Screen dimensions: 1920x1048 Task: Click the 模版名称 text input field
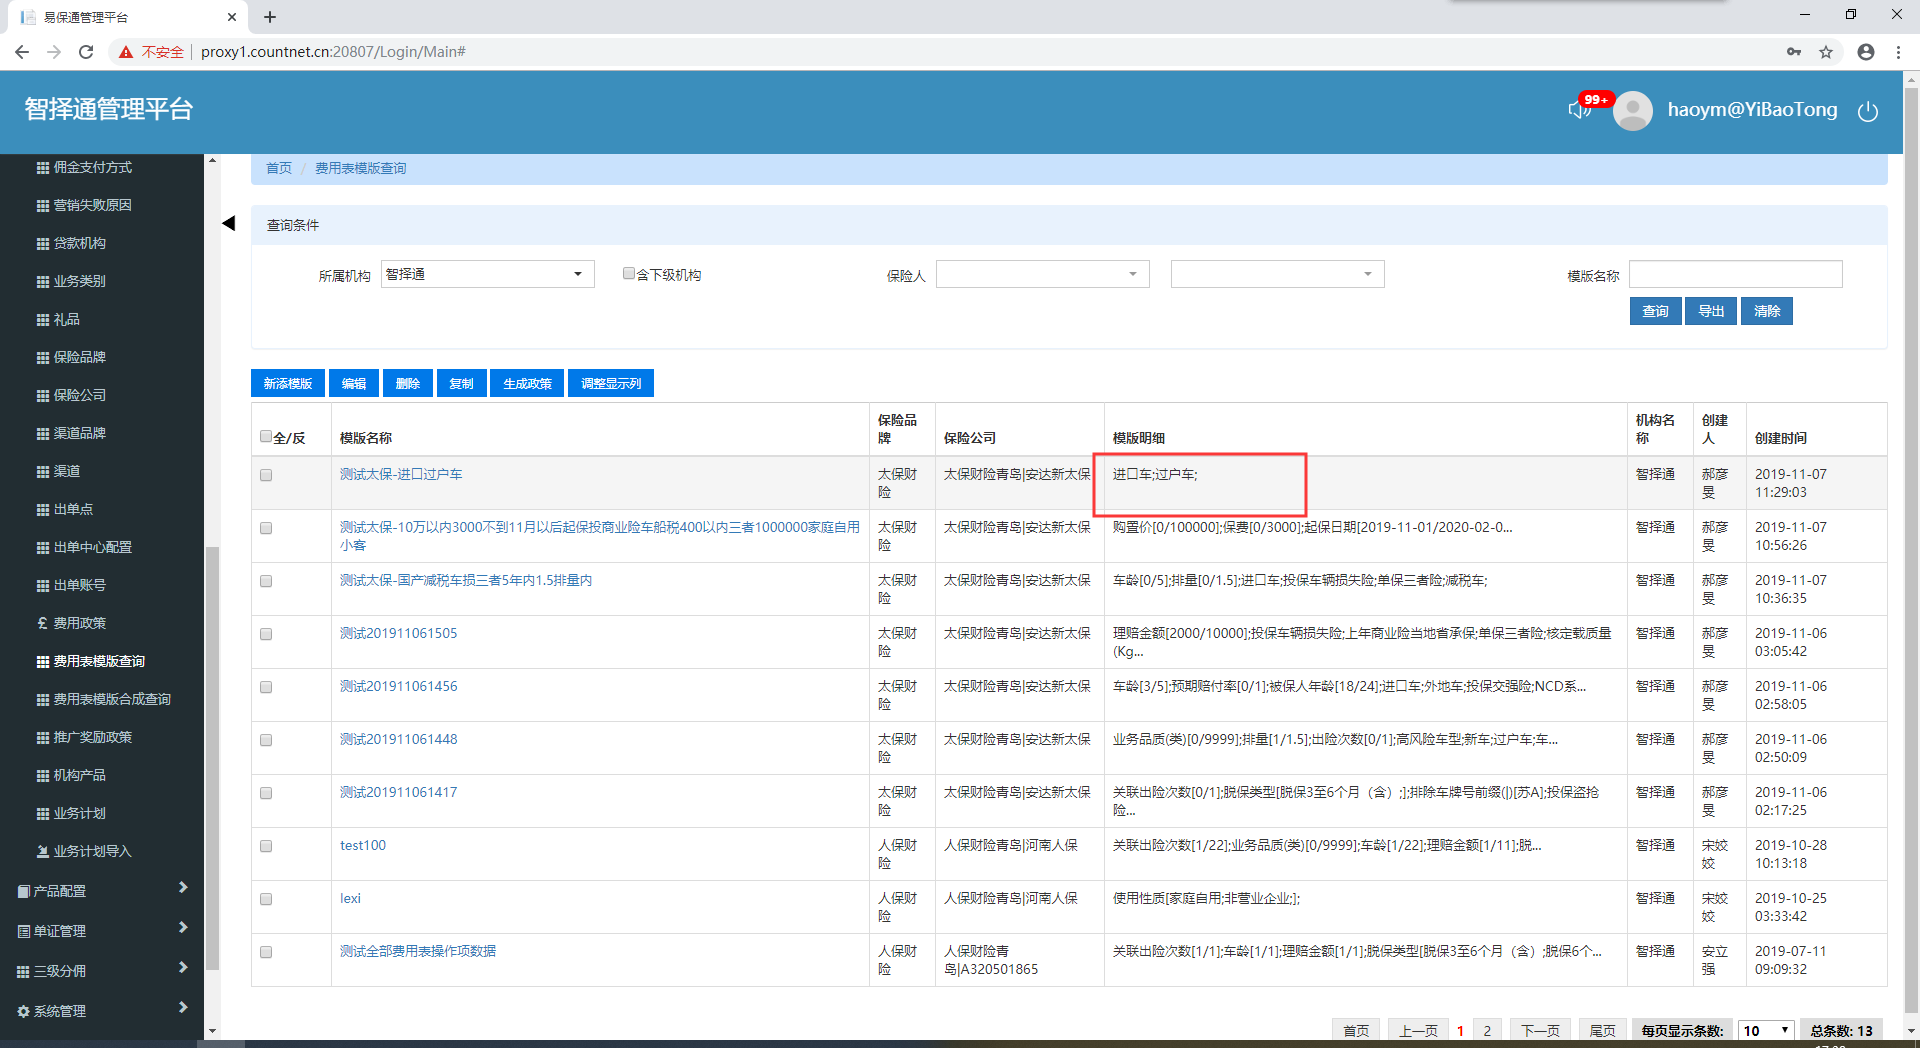(x=1735, y=274)
